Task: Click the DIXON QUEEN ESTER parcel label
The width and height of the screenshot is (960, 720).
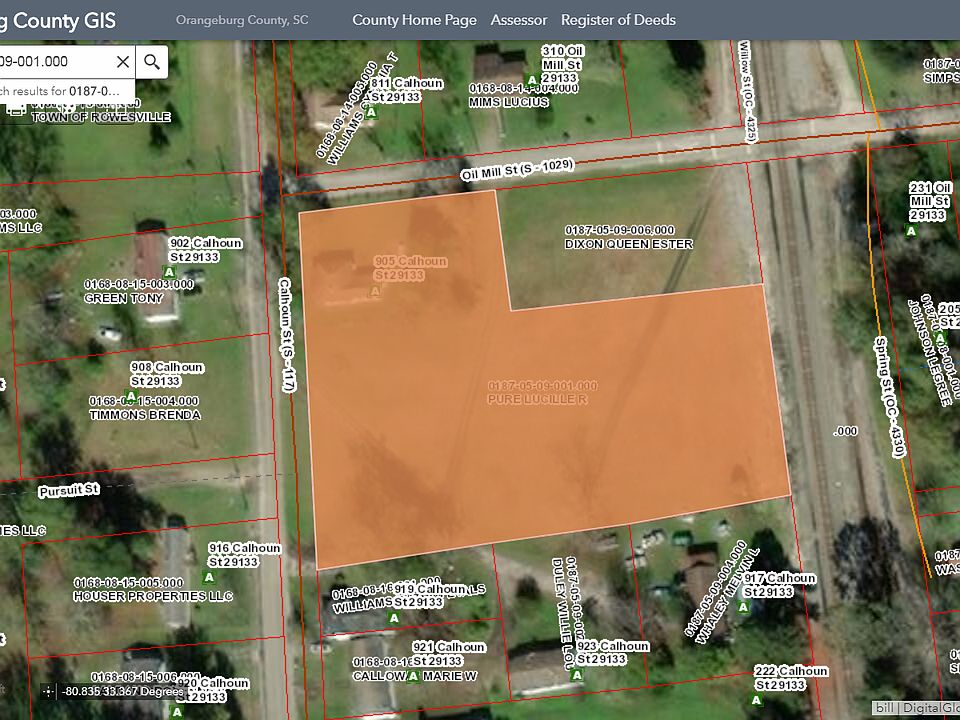Action: tap(629, 244)
